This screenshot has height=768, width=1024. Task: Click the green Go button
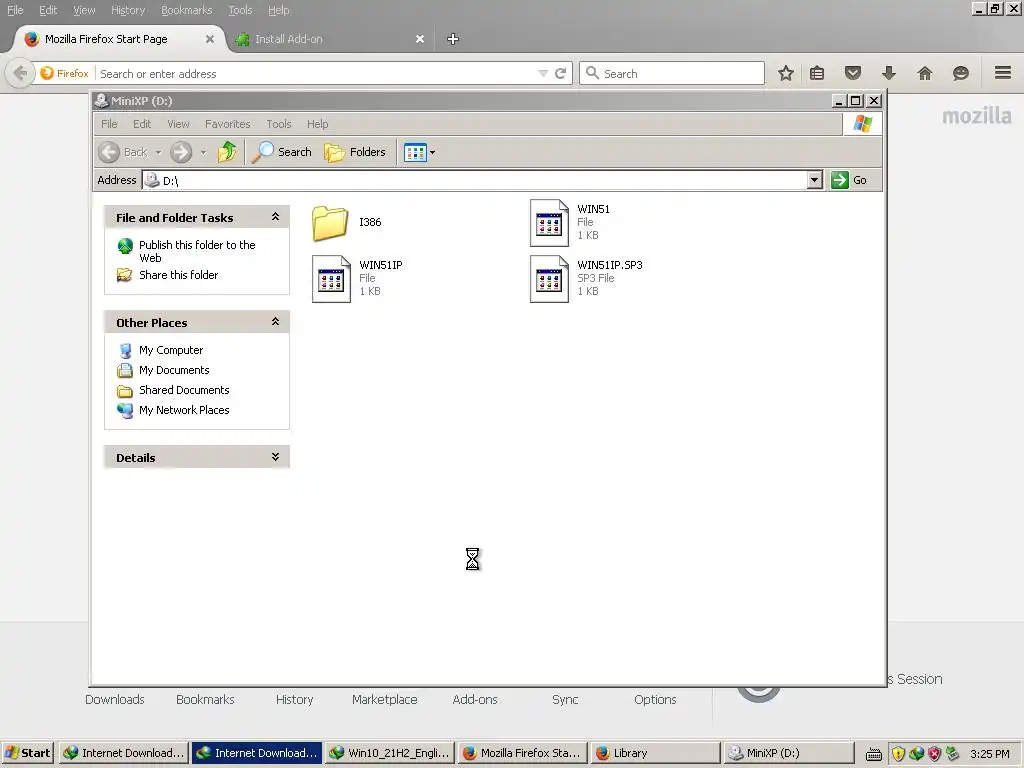(x=849, y=180)
